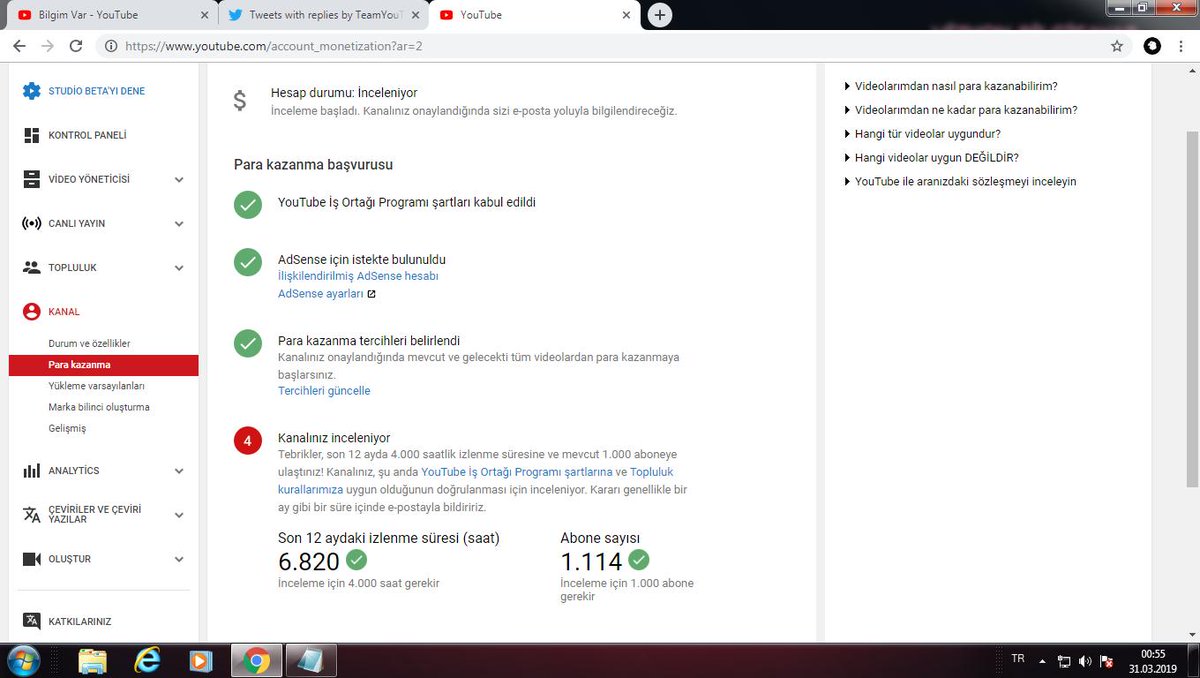The width and height of the screenshot is (1200, 678).
Task: Open YouTube İş Ortağı Programı şartlarına link
Action: 516,472
